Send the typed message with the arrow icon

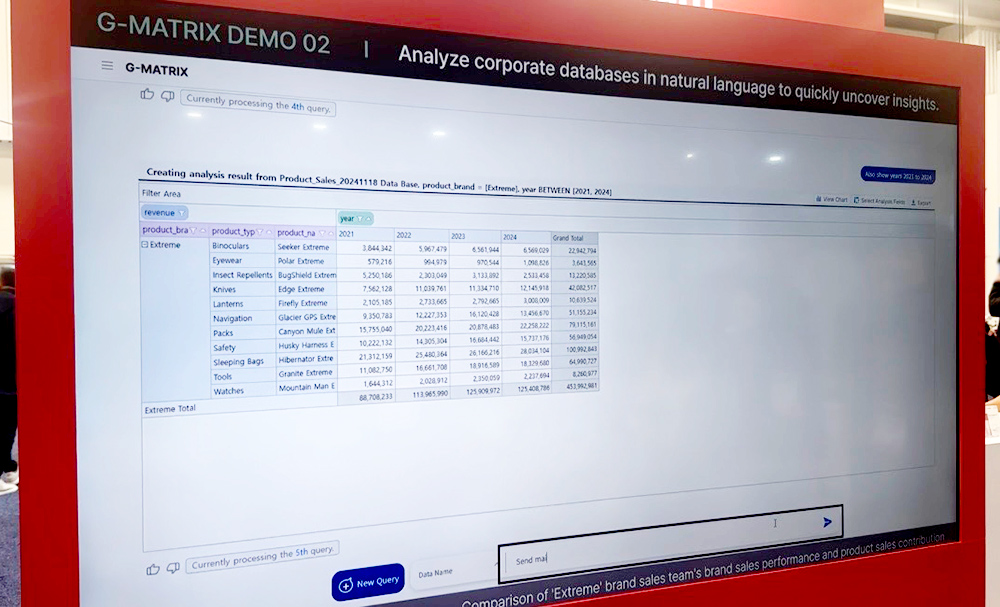[x=827, y=522]
